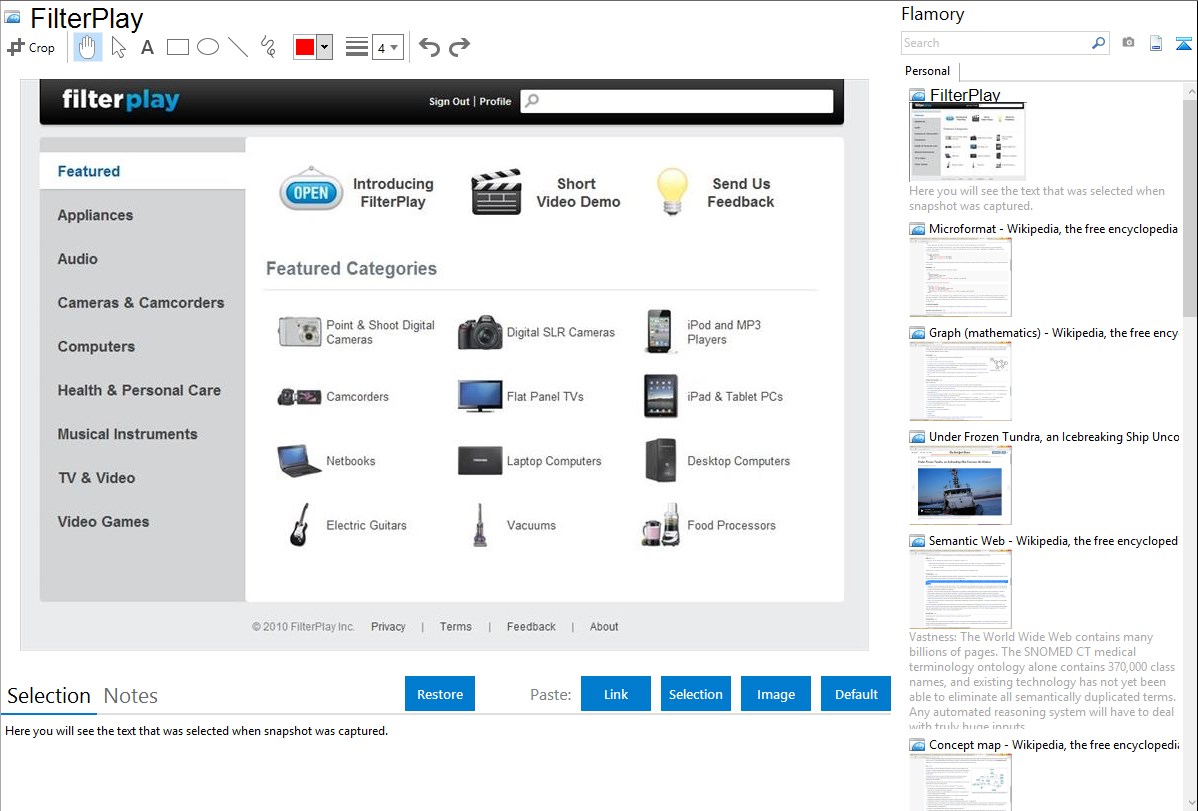The image size is (1198, 811).
Task: Click the iPad & Tablet PCs icon
Action: [661, 396]
